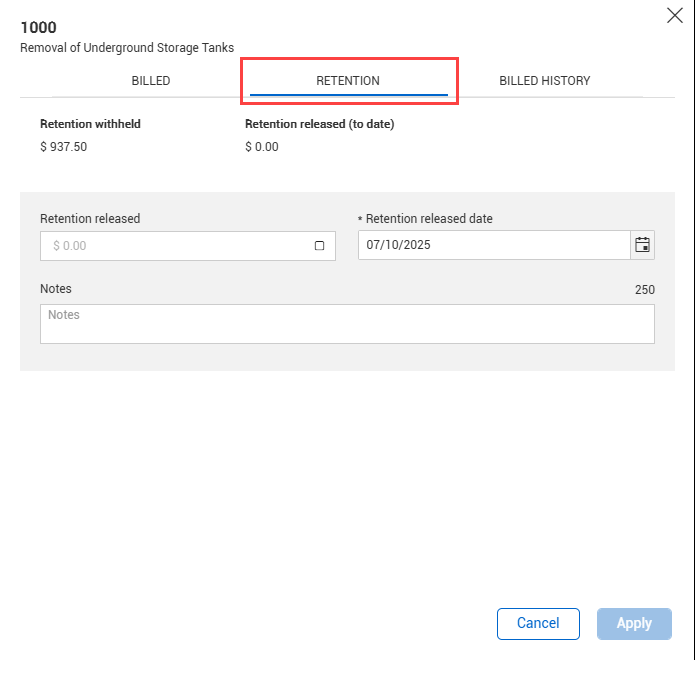Click the 1000 item number heading

tap(38, 28)
